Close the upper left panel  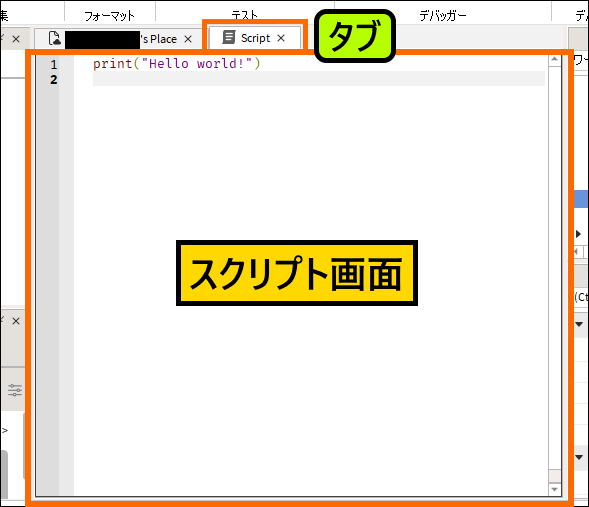pos(16,39)
